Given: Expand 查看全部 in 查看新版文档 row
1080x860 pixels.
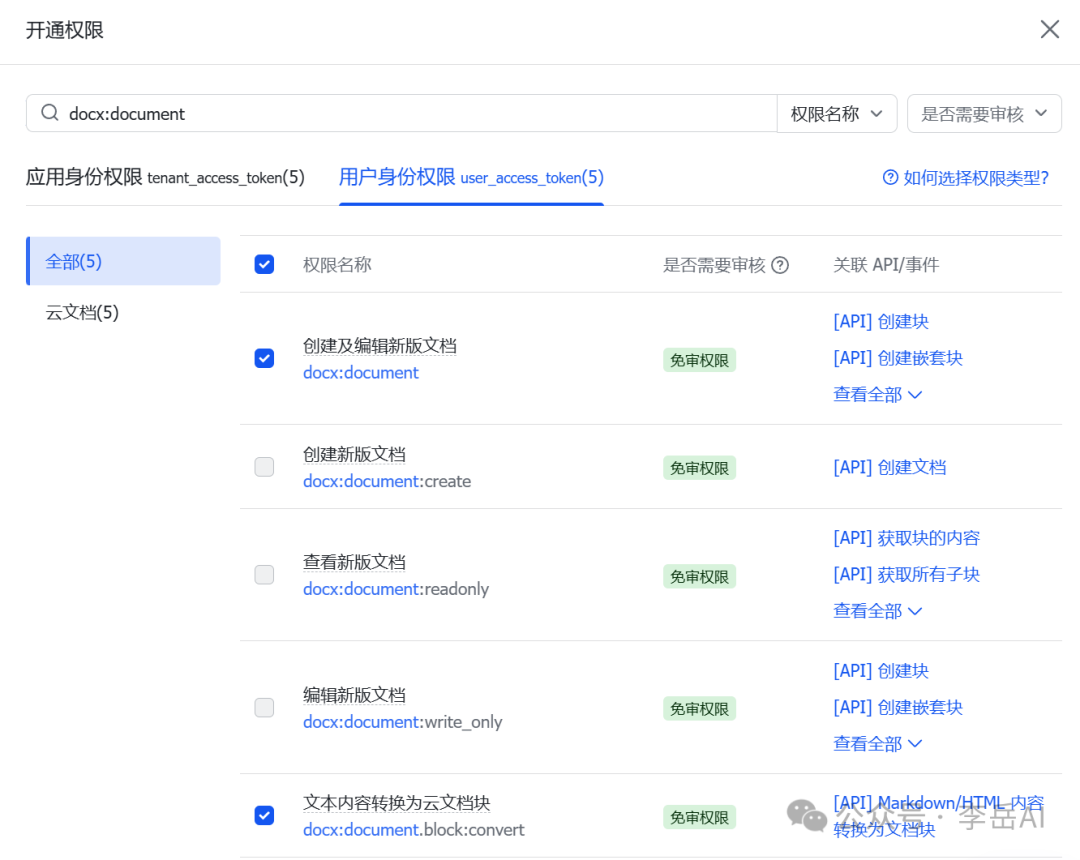Looking at the screenshot, I should pyautogui.click(x=877, y=611).
